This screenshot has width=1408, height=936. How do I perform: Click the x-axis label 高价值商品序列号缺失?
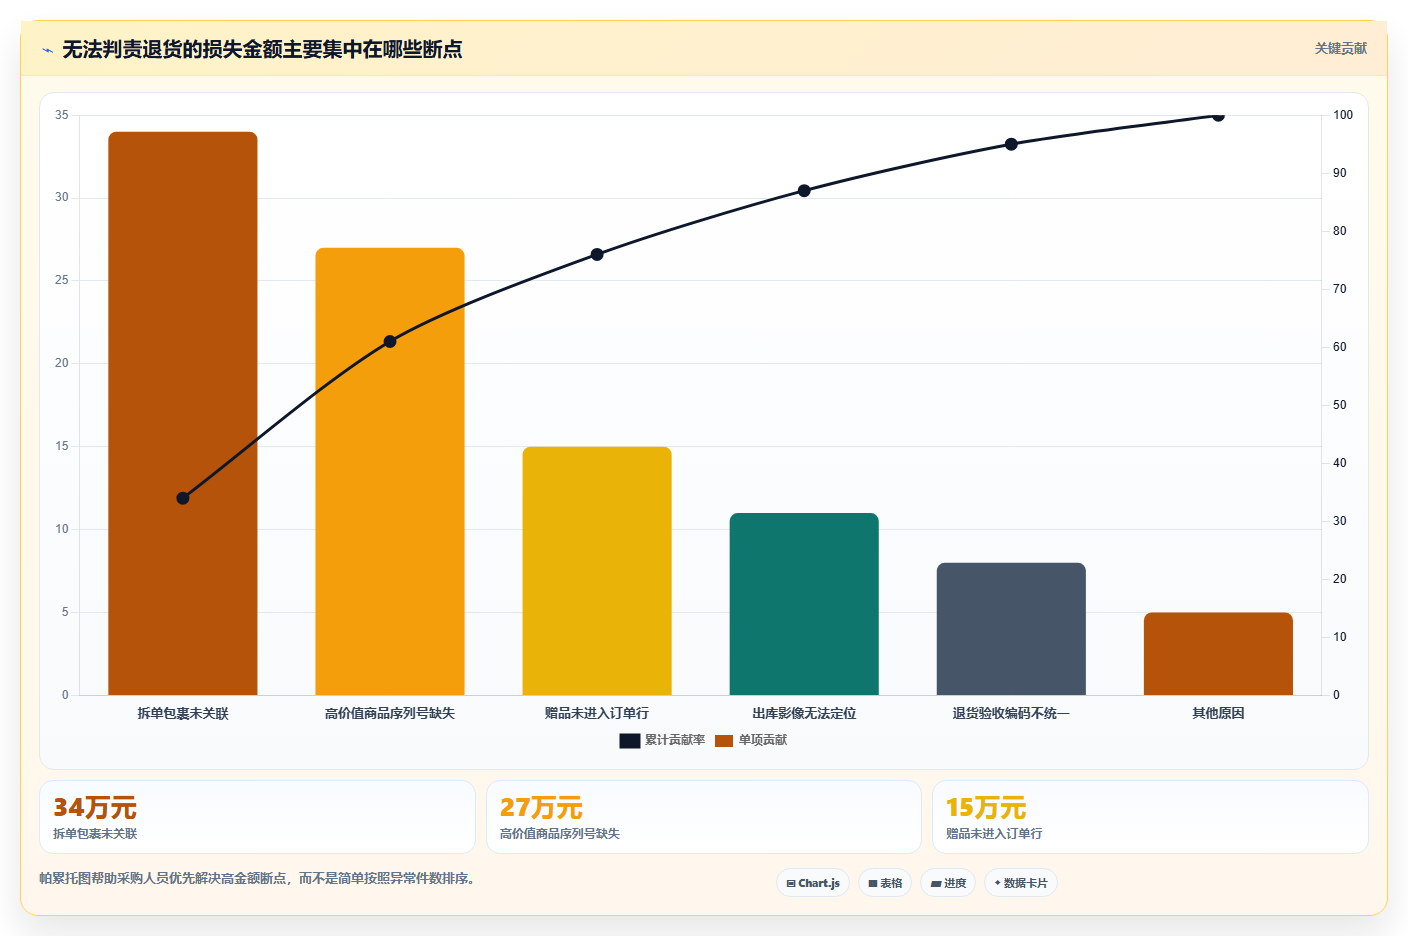pyautogui.click(x=390, y=713)
